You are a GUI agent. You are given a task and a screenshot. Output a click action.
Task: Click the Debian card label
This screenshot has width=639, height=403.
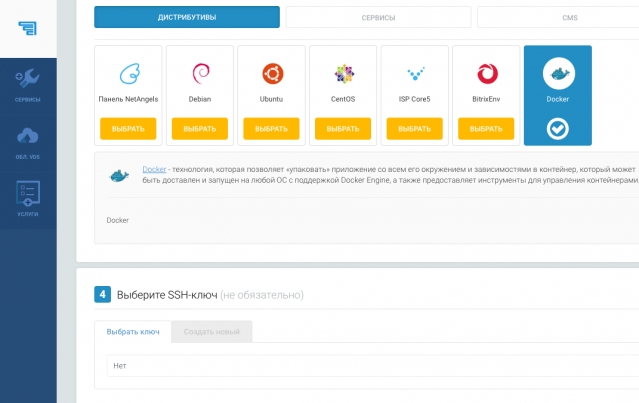point(200,99)
